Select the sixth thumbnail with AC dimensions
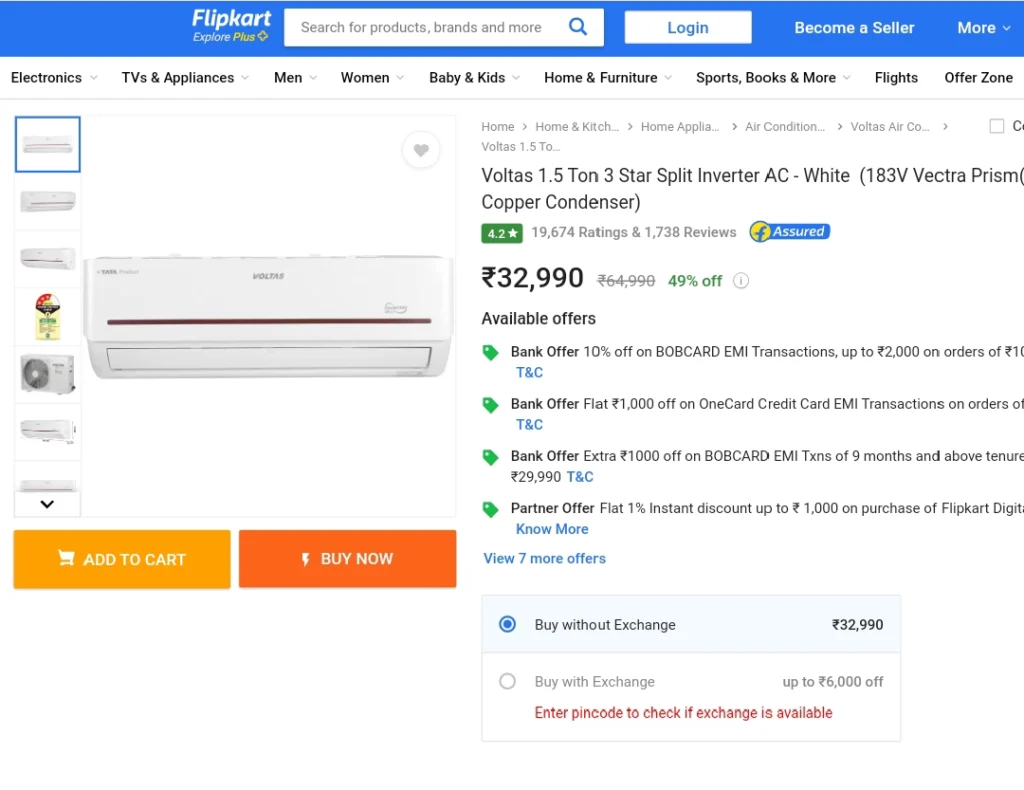This screenshot has width=1024, height=790. [48, 432]
